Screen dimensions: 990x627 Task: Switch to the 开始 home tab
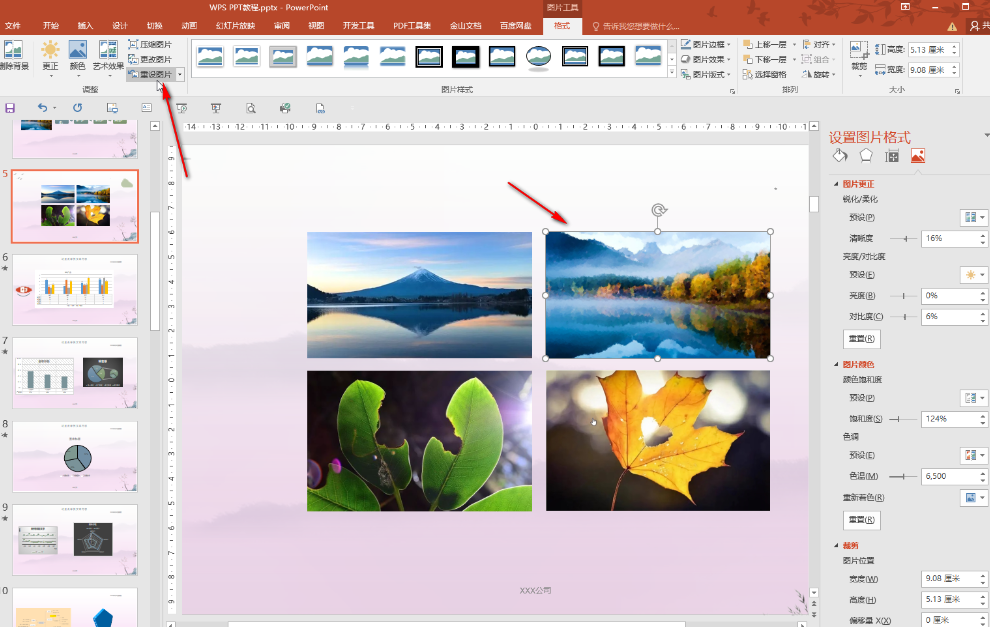click(x=51, y=26)
